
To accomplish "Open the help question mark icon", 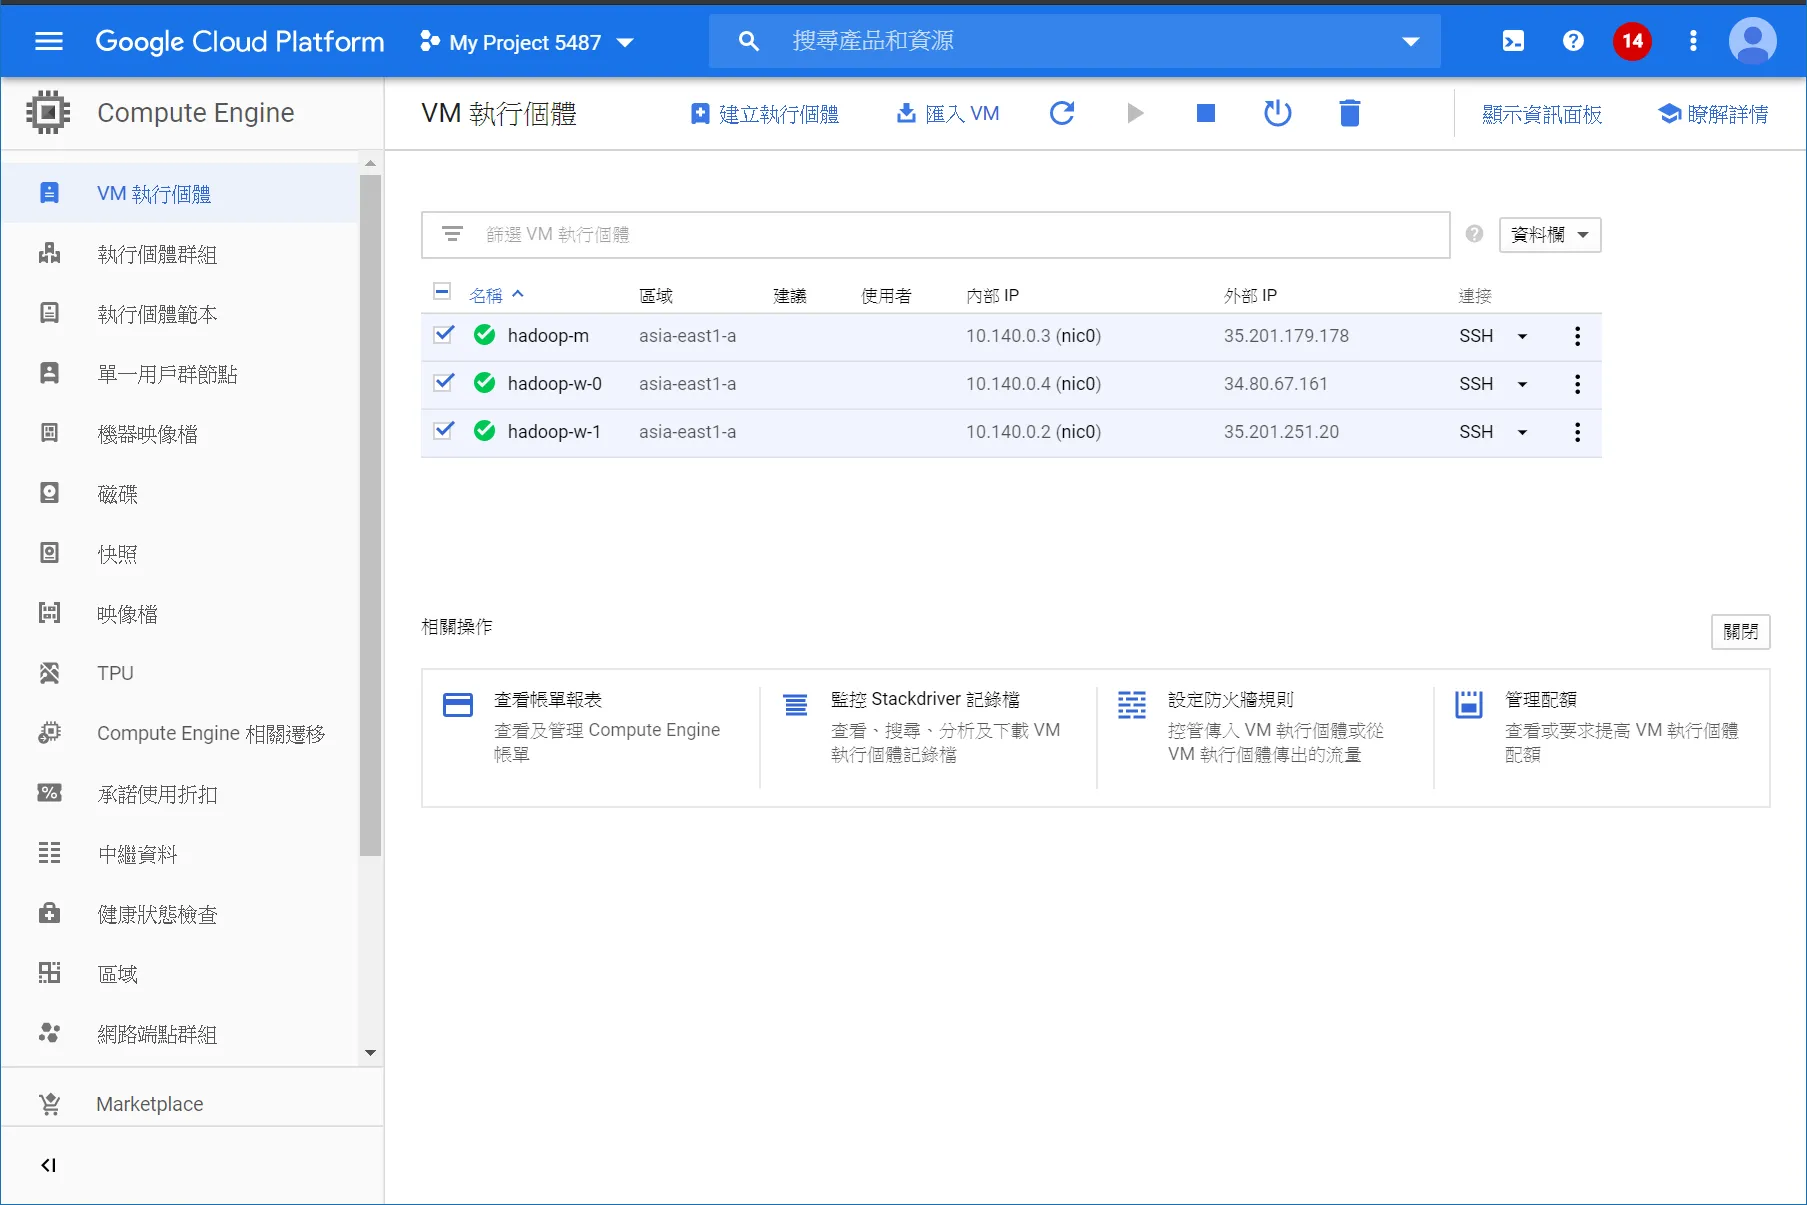I will click(1573, 41).
